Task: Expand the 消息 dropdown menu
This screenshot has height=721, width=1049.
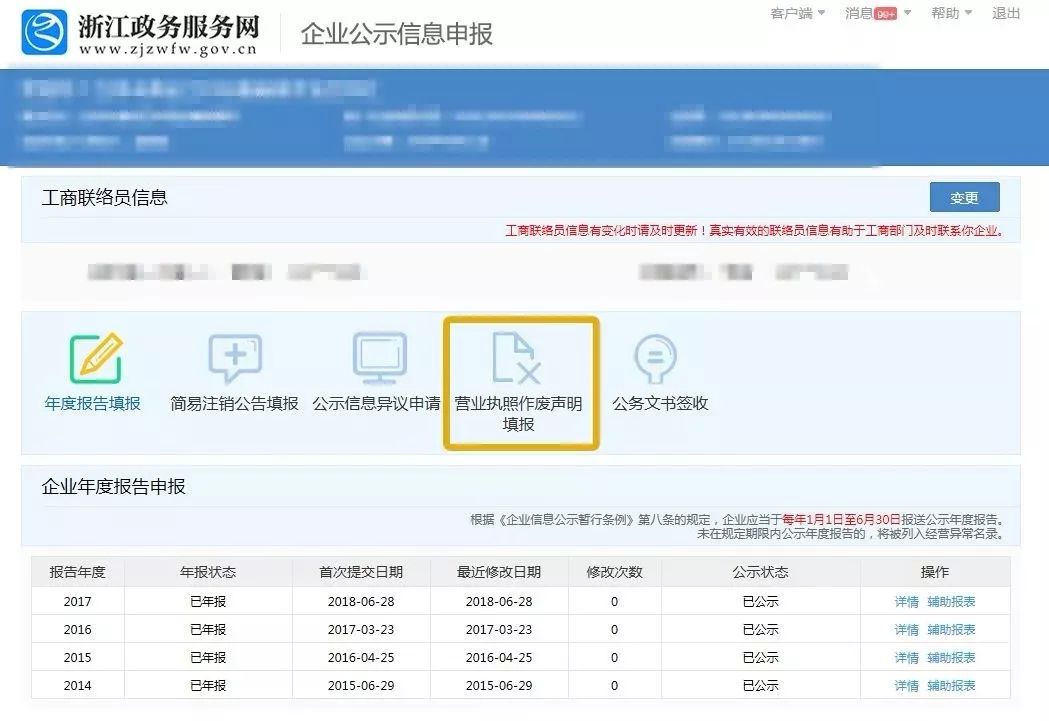Action: click(x=866, y=13)
